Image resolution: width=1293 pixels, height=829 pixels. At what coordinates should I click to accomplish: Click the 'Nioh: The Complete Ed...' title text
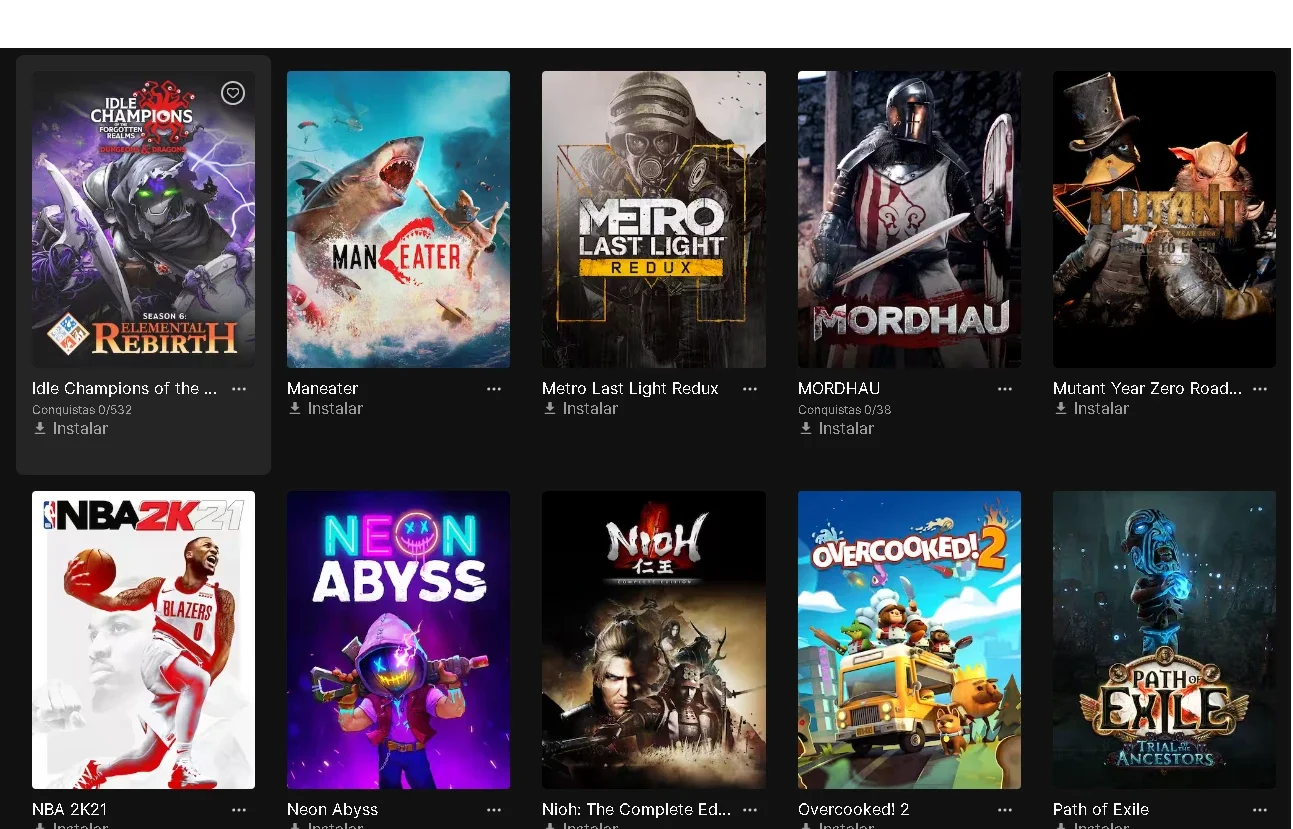point(636,809)
